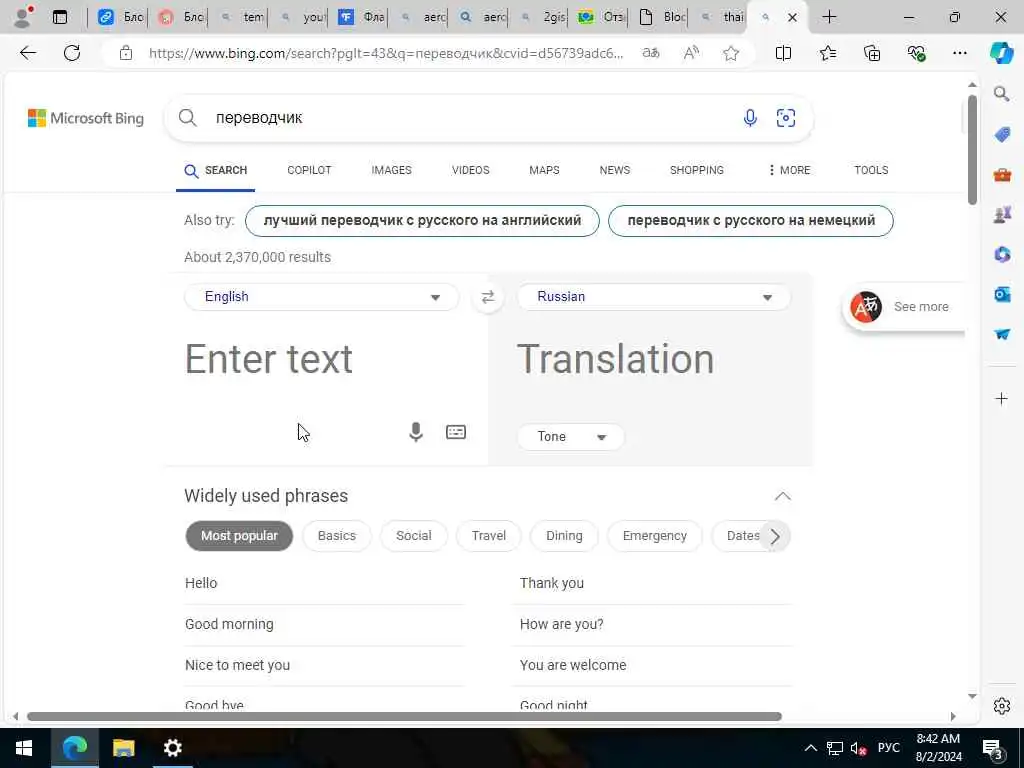
Task: Open the sidebar shopping tag icon
Action: 1002,135
